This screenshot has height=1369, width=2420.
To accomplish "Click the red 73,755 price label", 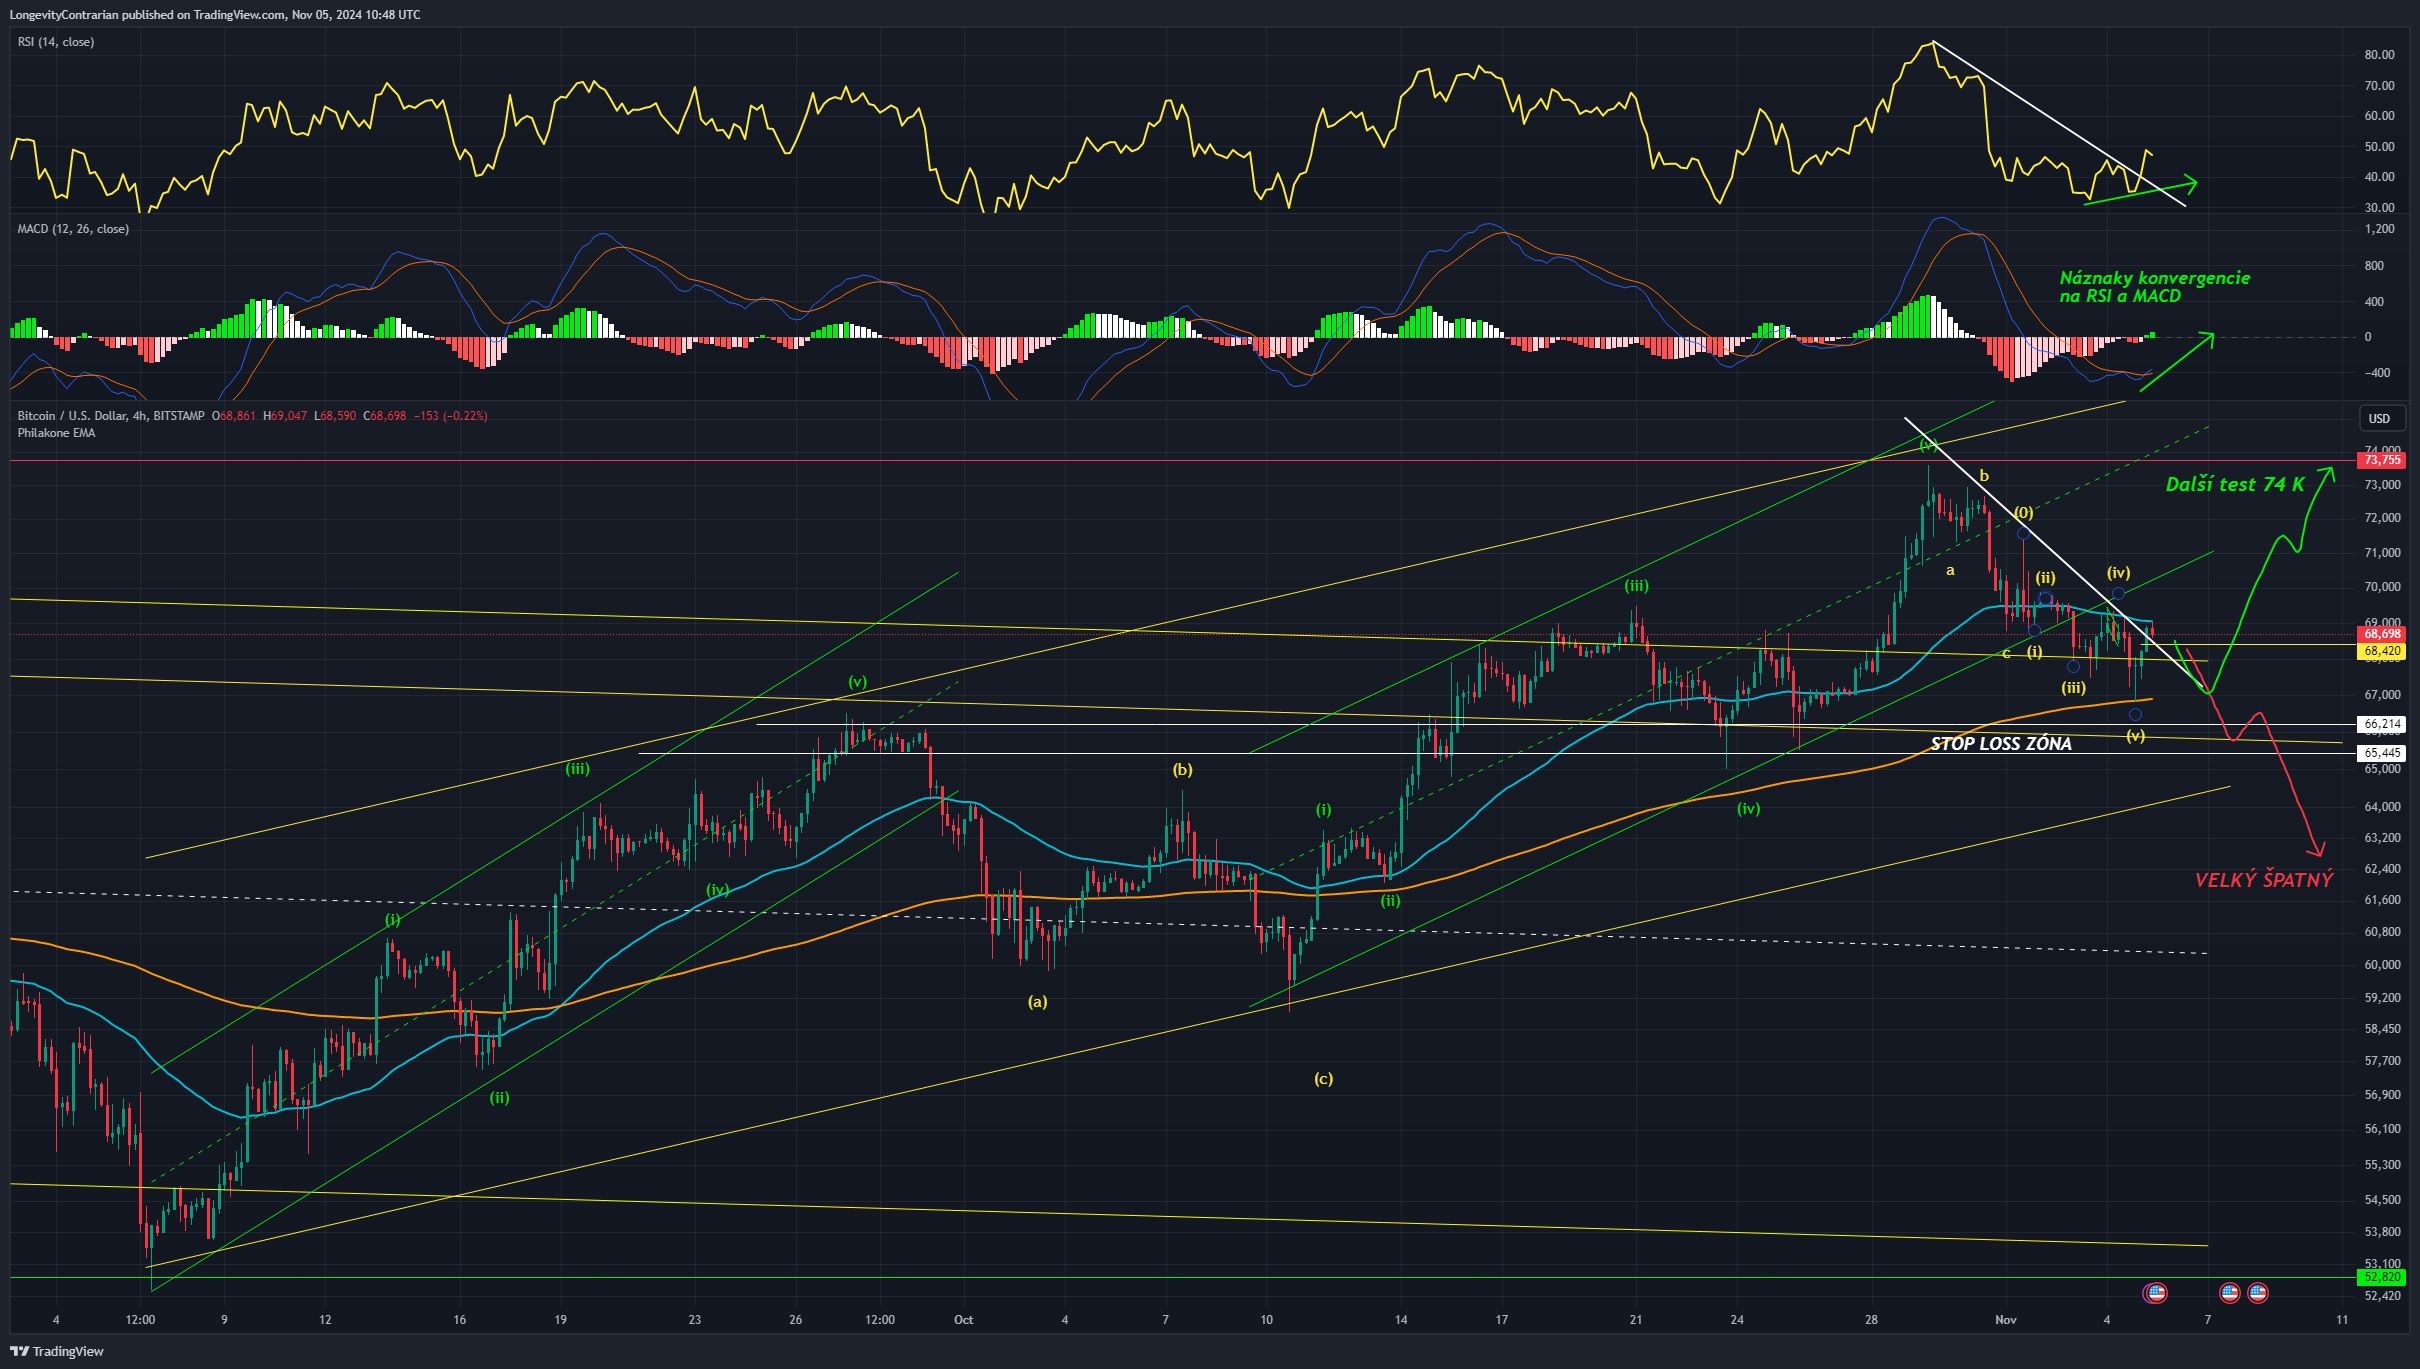I will click(x=2379, y=460).
